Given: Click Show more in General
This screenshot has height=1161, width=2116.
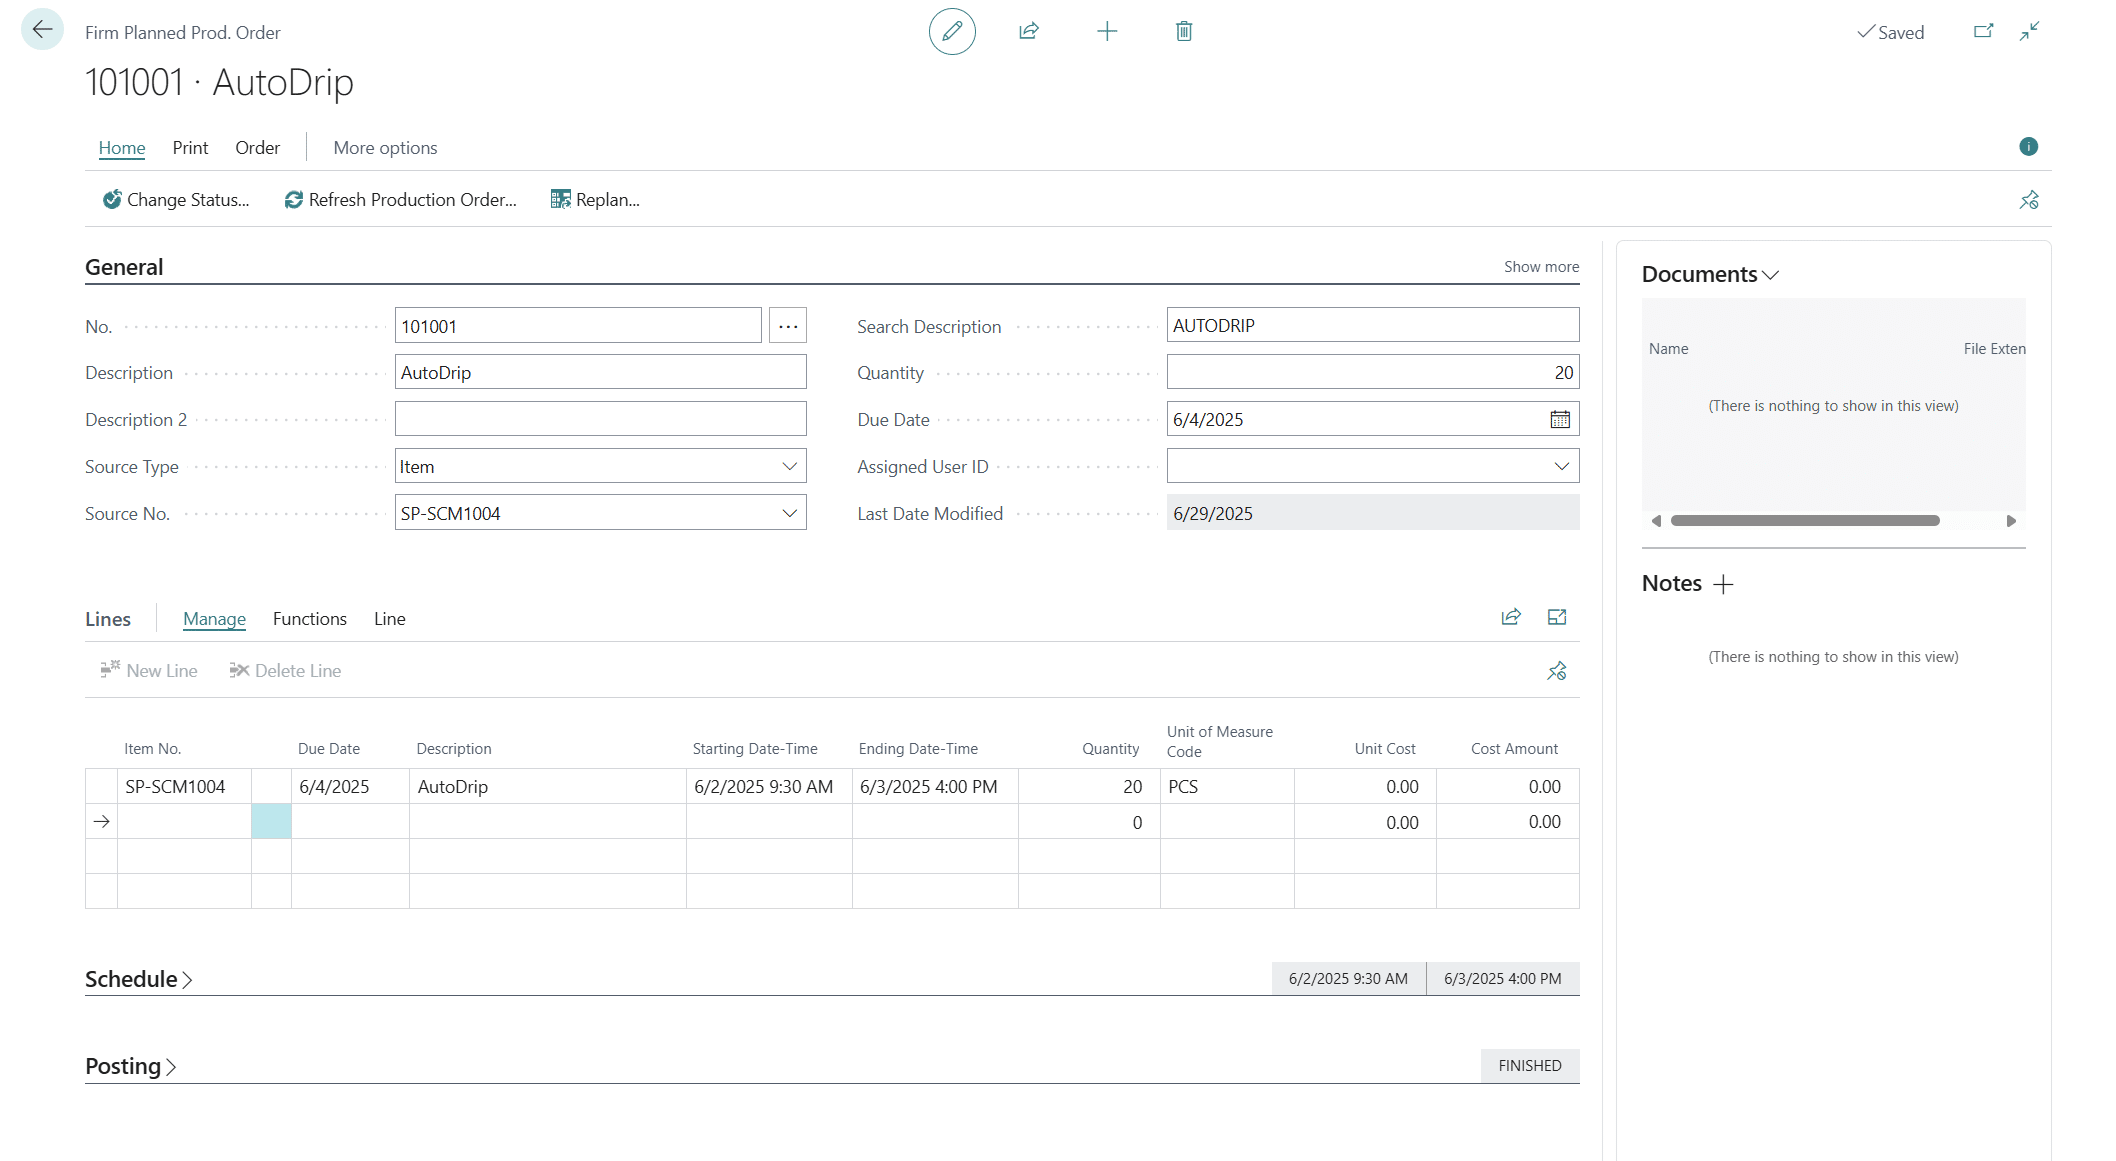Looking at the screenshot, I should click(x=1540, y=267).
